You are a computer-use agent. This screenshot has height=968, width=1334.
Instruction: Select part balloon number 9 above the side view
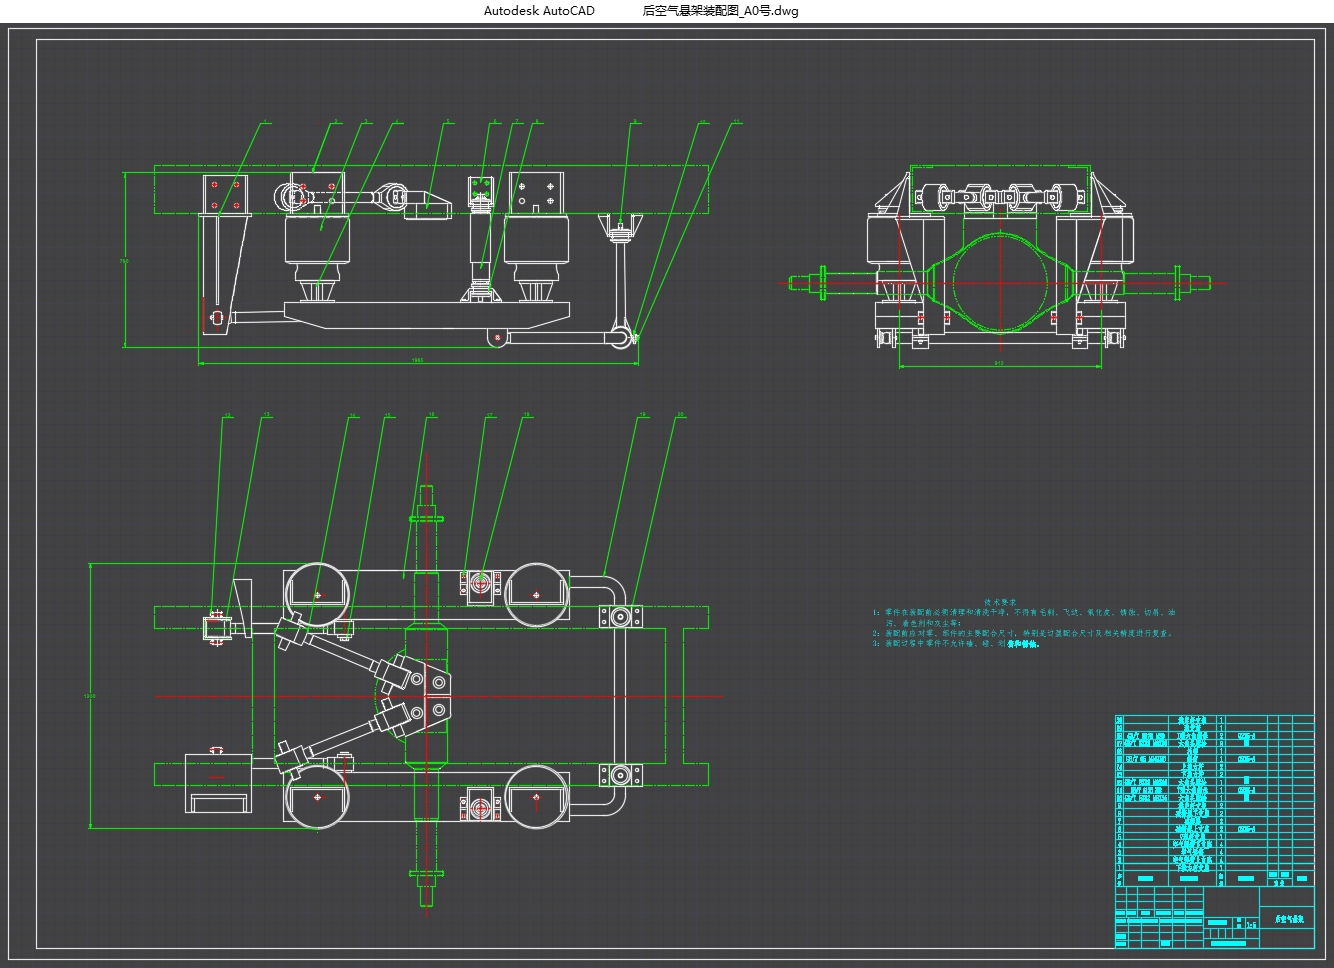click(633, 122)
